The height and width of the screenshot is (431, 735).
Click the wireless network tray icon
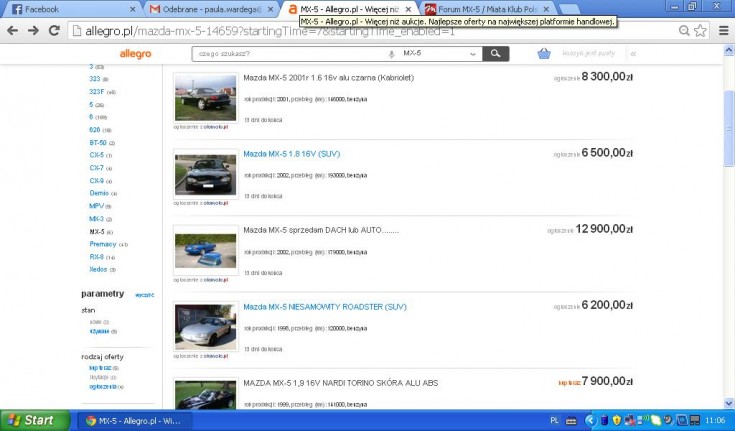[x=644, y=420]
